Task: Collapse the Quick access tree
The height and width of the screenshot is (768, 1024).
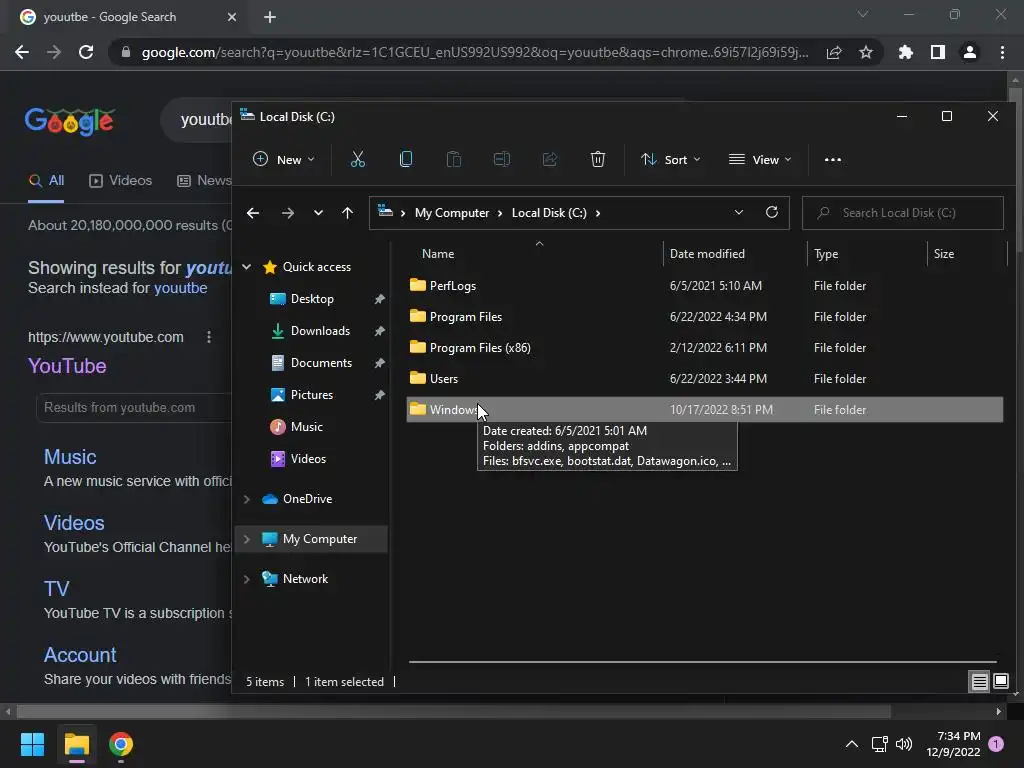Action: [247, 266]
